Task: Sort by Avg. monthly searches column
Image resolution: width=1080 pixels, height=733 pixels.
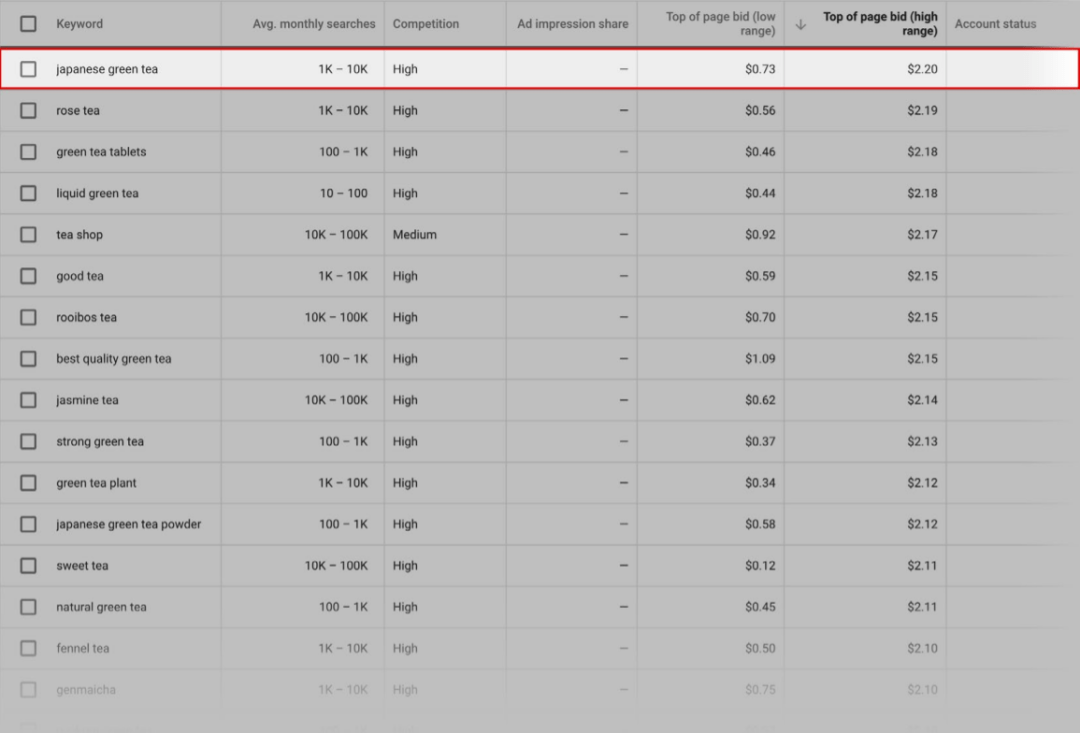Action: (314, 24)
